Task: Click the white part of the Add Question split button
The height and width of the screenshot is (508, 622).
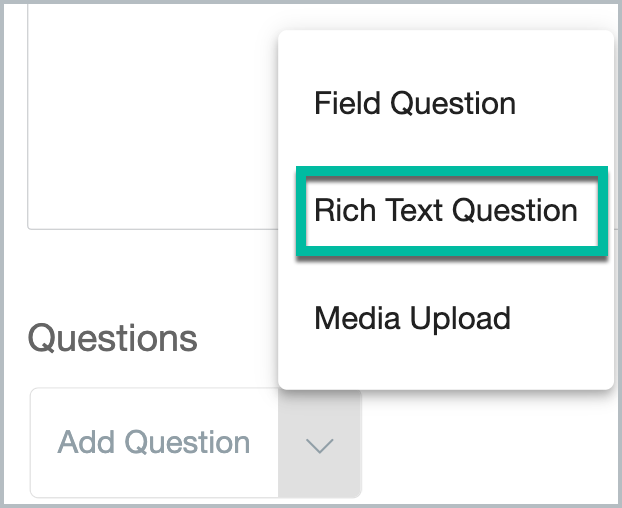Action: coord(154,443)
